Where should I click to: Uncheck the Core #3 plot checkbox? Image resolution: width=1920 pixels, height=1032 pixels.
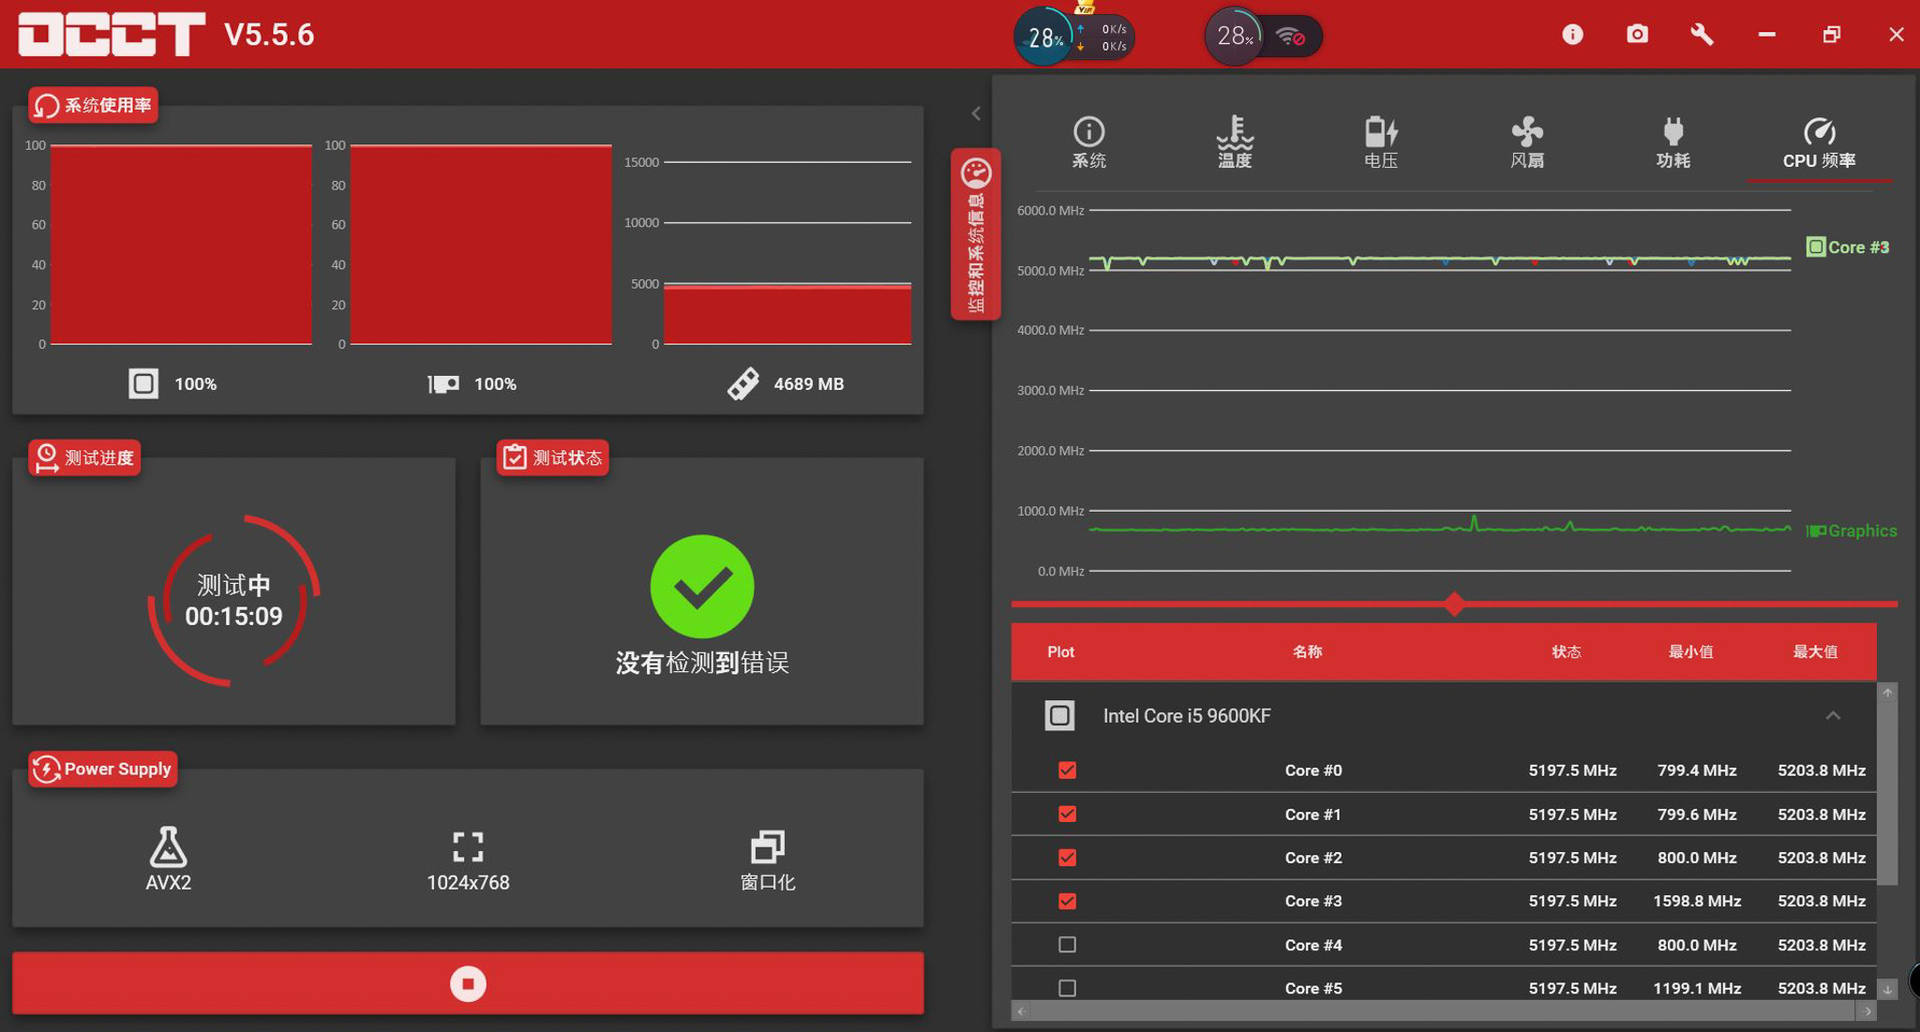tap(1067, 901)
